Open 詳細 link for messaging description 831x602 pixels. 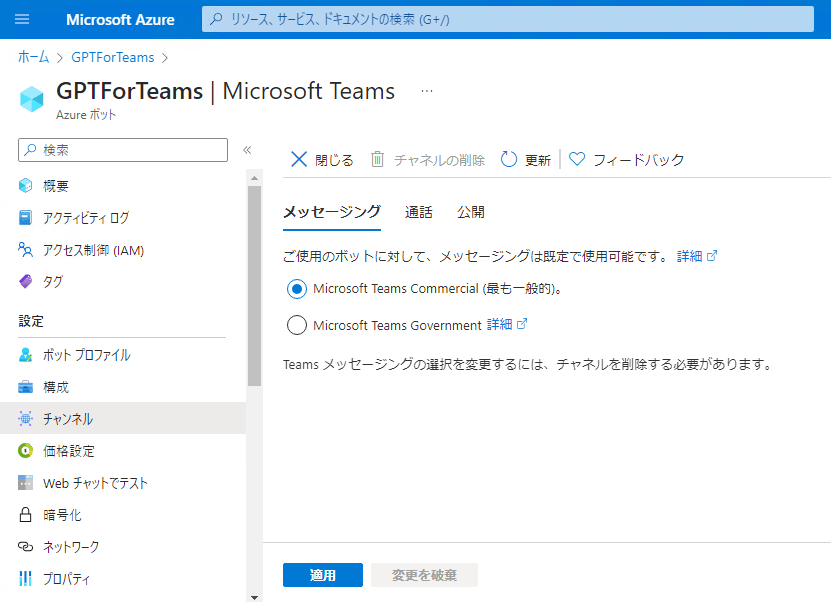(x=689, y=256)
